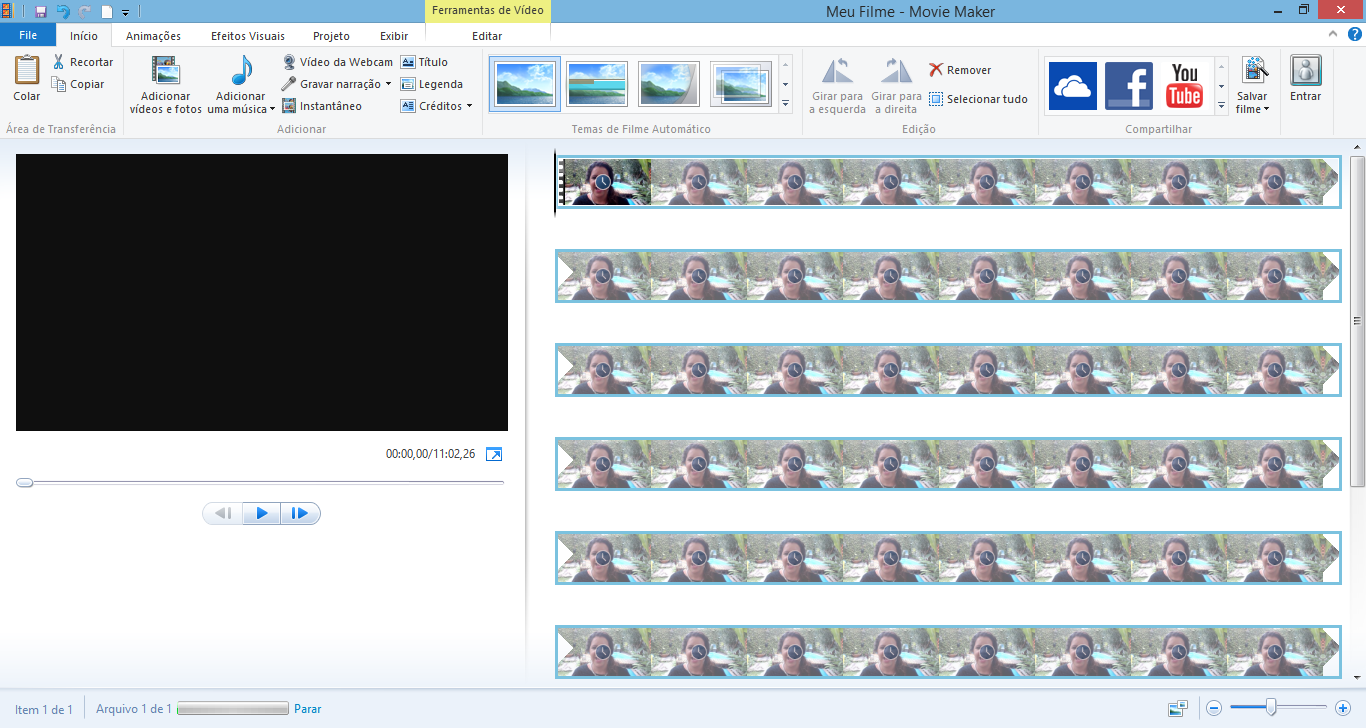Screen dimensions: 1366x728
Task: Click the file loading progress bar
Action: [x=232, y=709]
